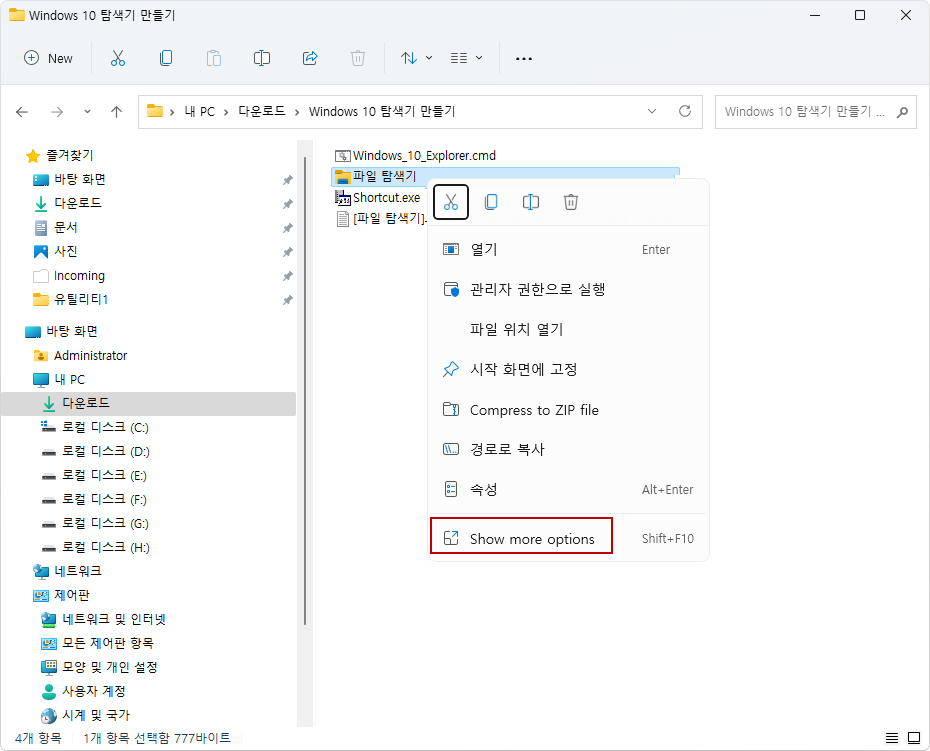Viewport: 930px width, 751px height.
Task: Click Show more options in the context menu
Action: pyautogui.click(x=568, y=539)
